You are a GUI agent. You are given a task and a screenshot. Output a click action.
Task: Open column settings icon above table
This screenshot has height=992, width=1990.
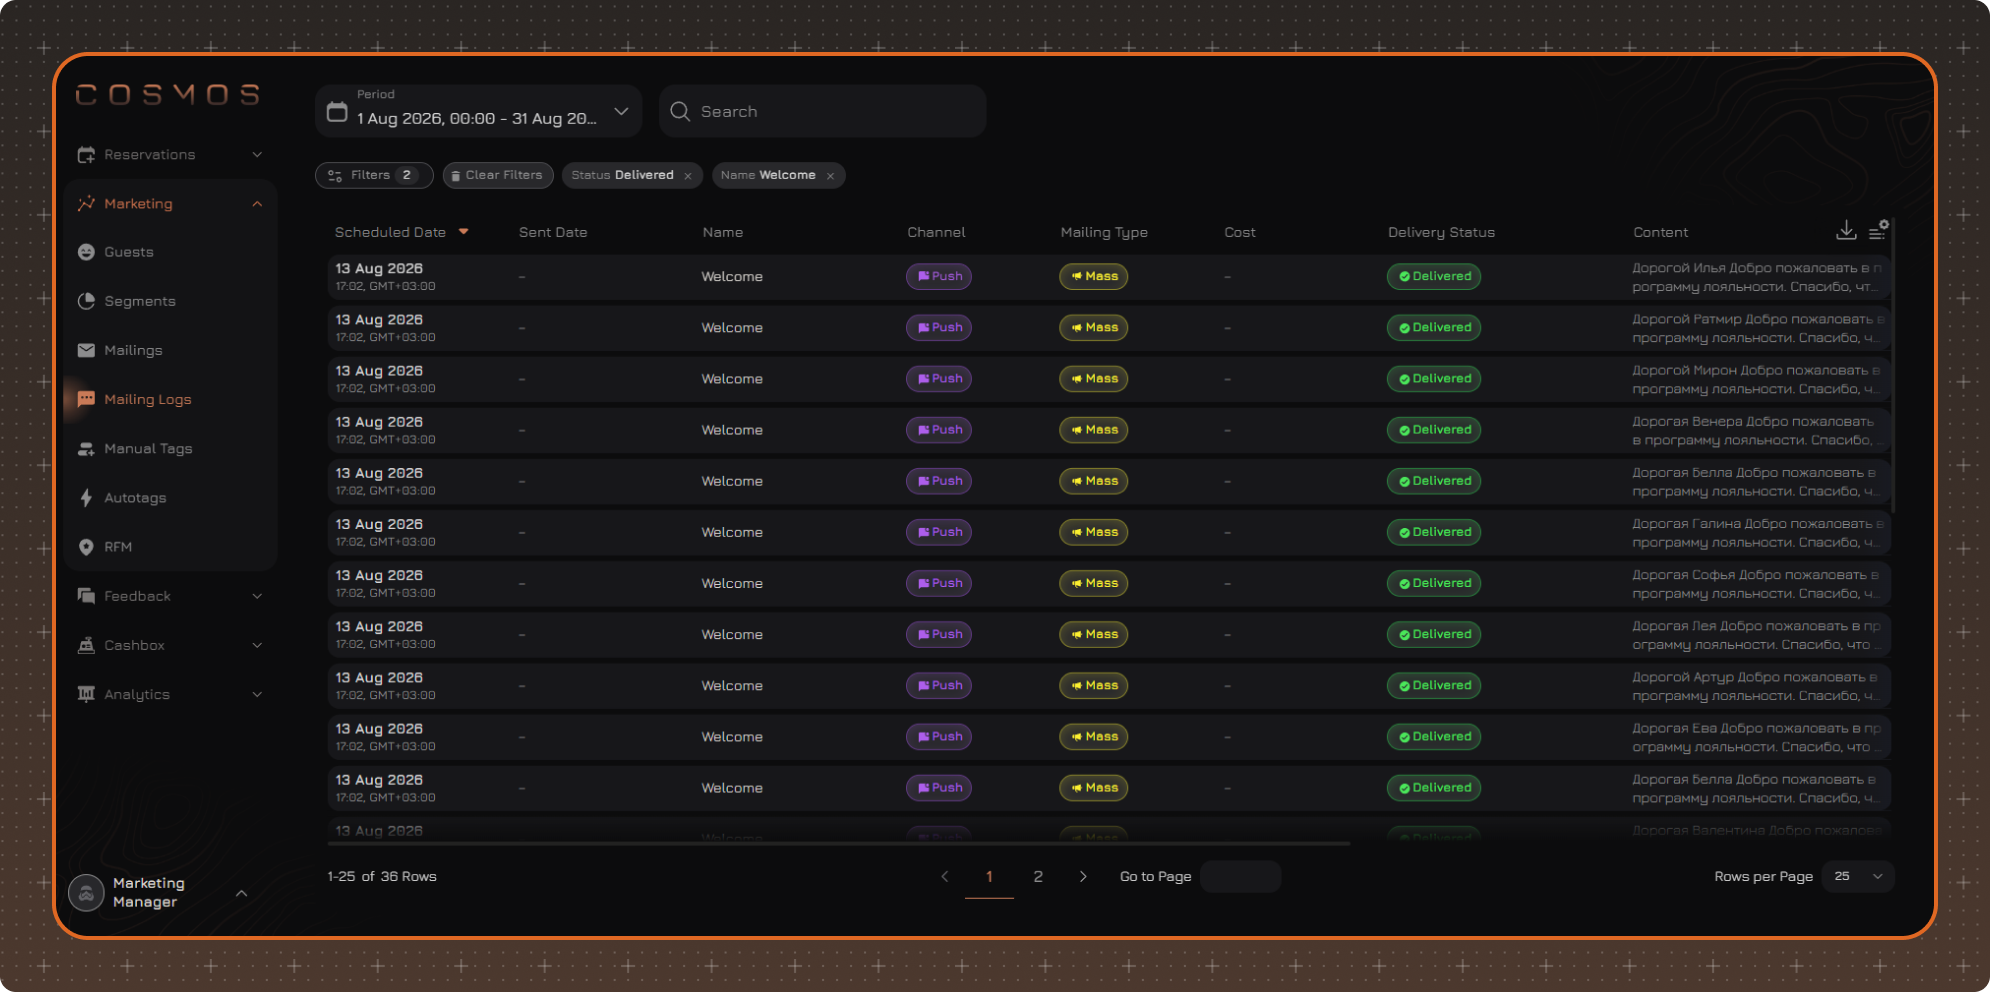pyautogui.click(x=1878, y=230)
